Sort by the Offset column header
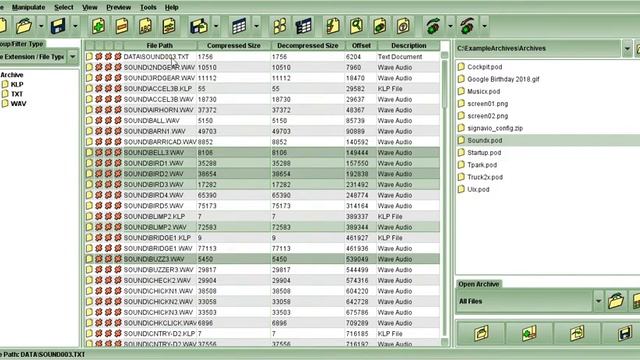The image size is (640, 360). pos(361,46)
